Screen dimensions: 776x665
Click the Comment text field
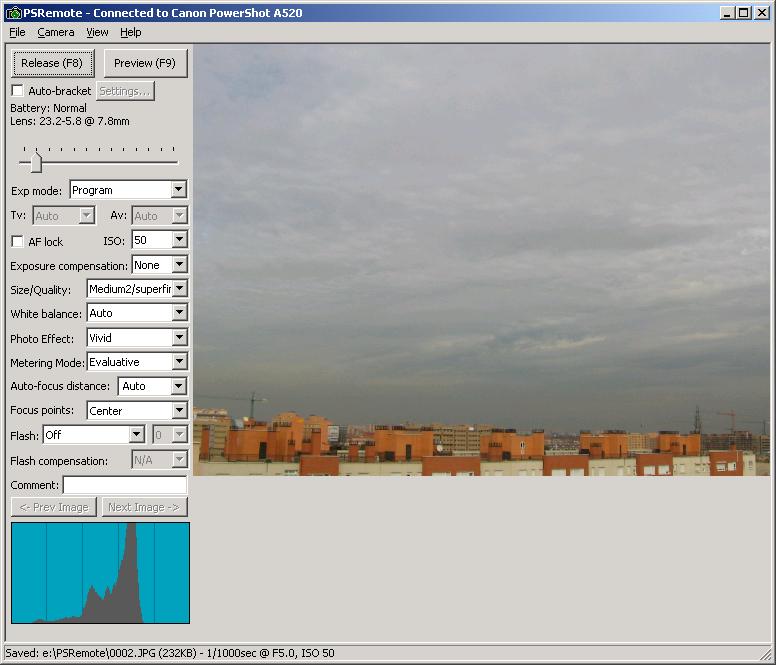(125, 485)
